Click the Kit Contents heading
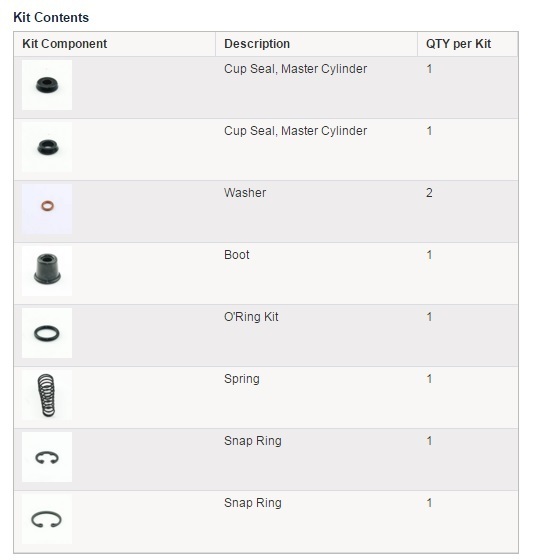The width and height of the screenshot is (533, 560). point(51,18)
